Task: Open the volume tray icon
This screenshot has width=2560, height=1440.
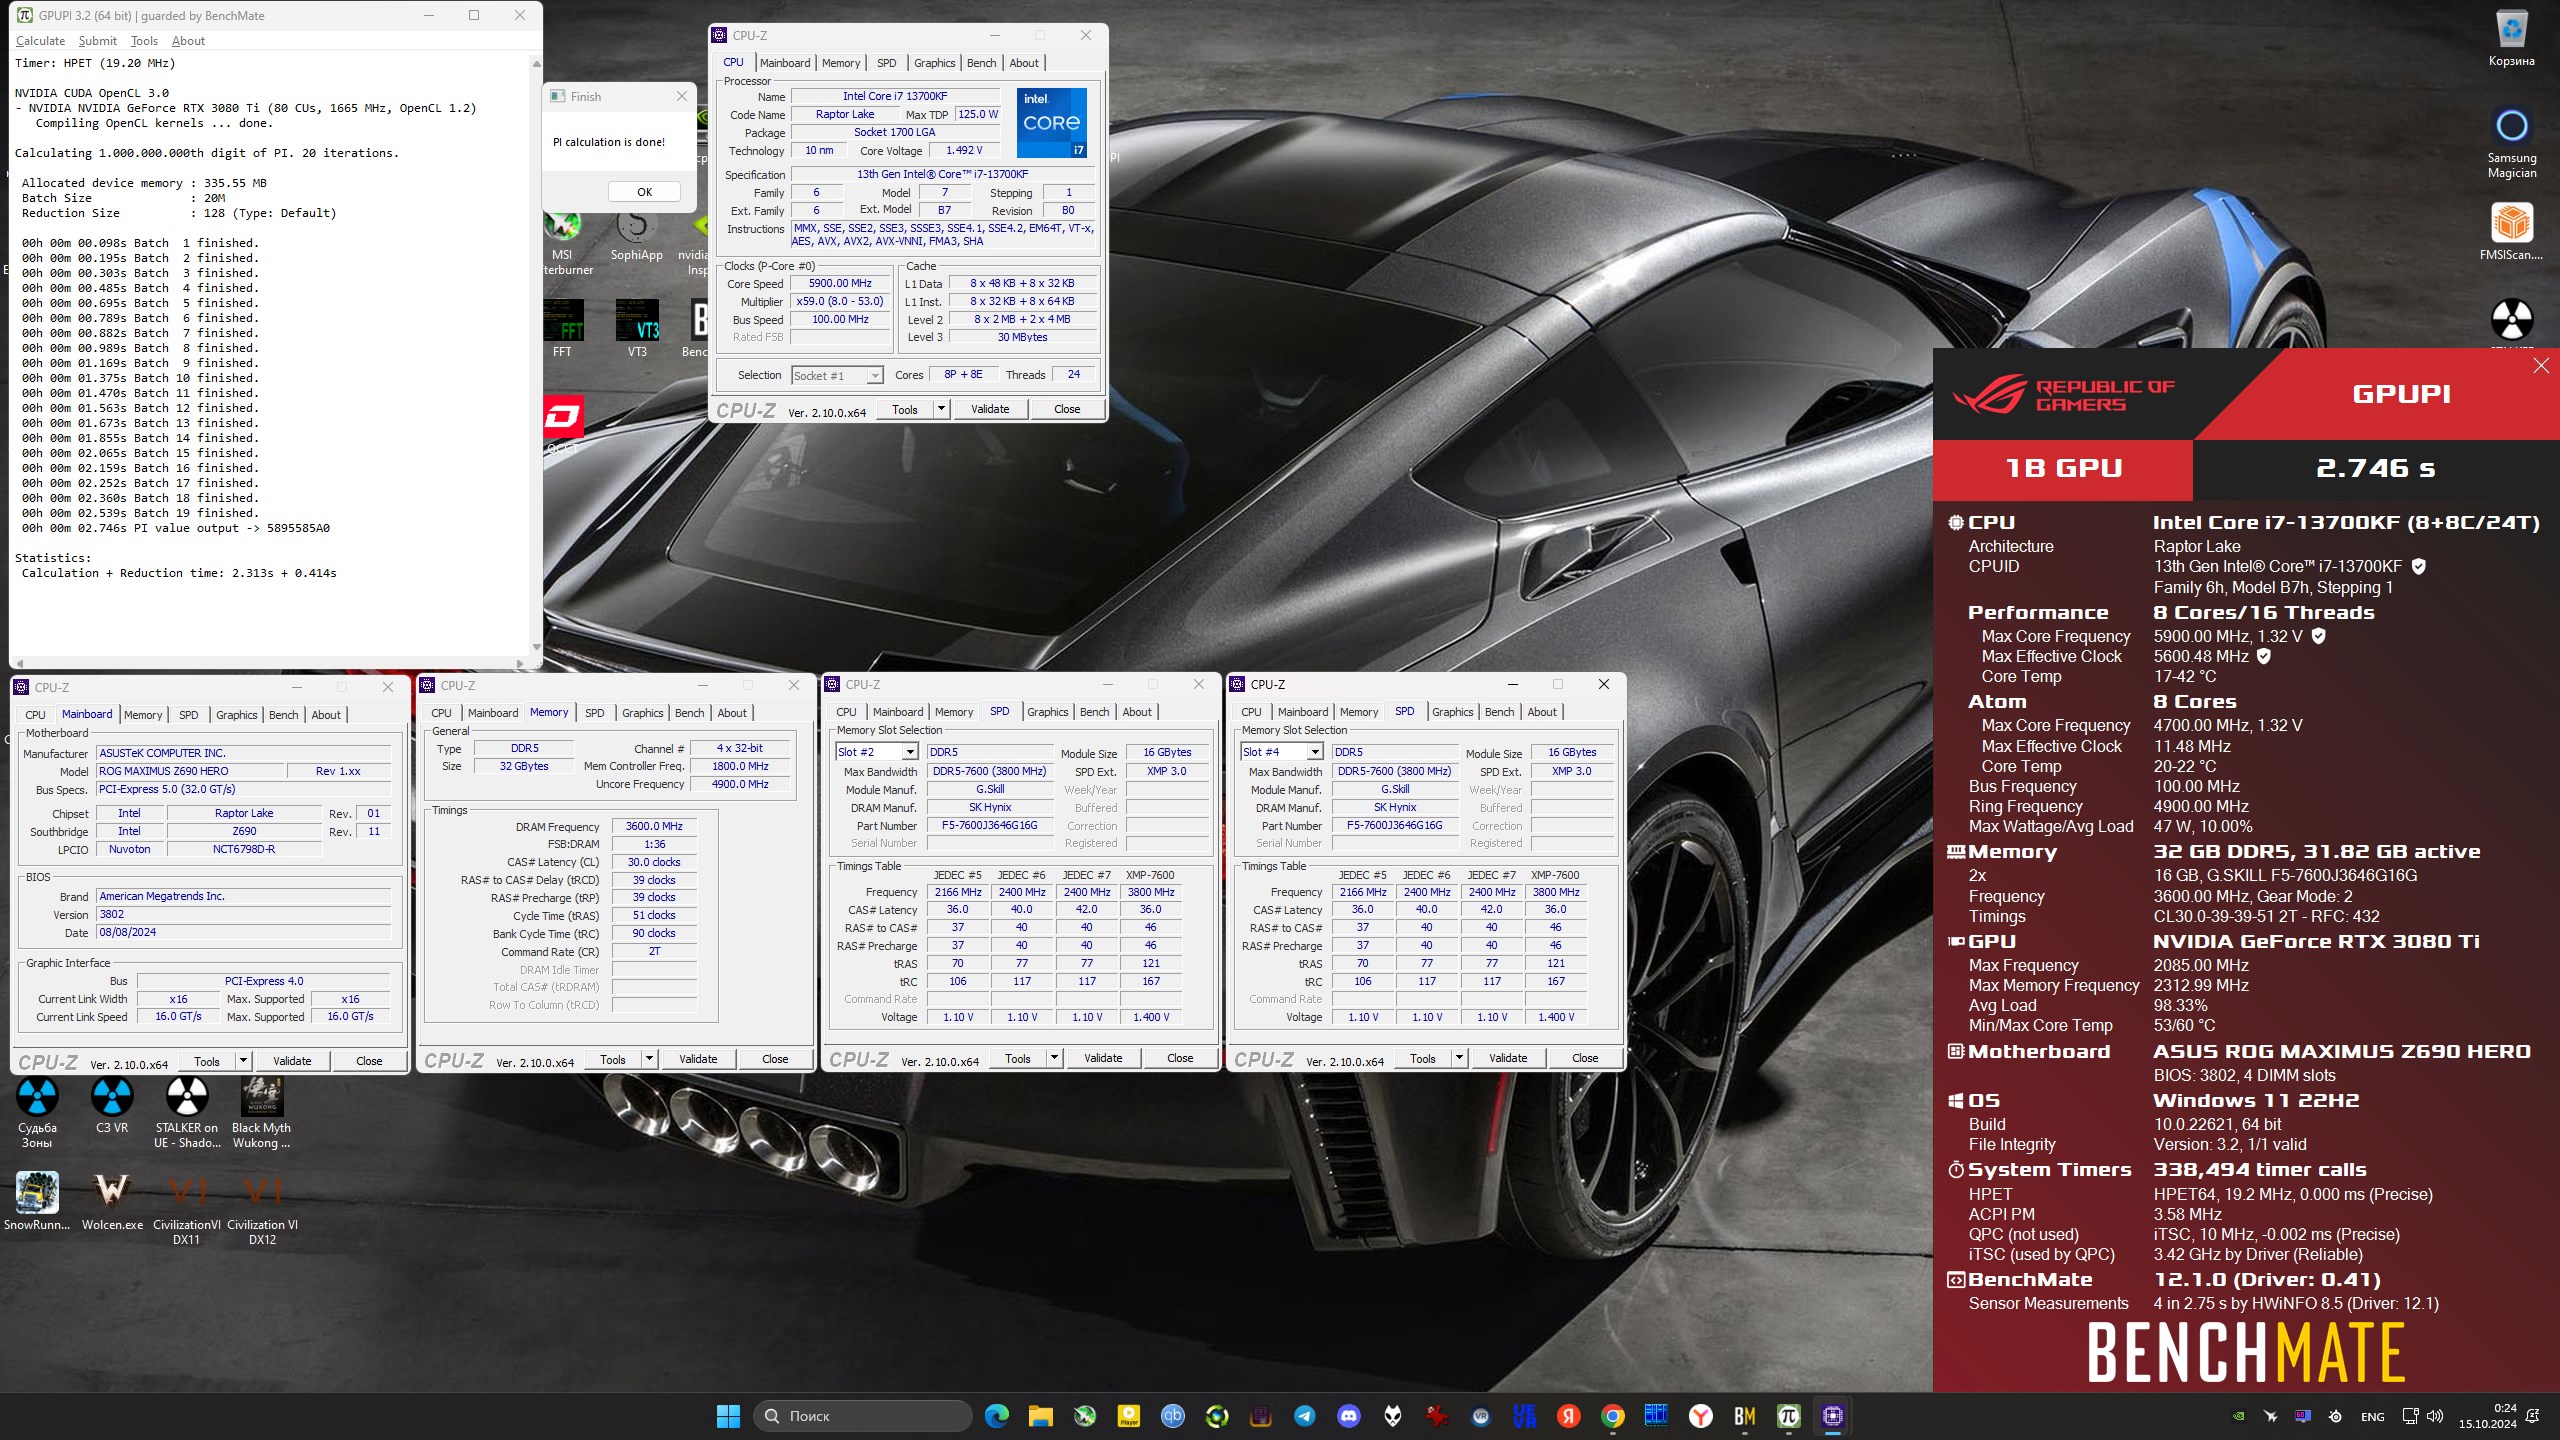Action: tap(2434, 1416)
